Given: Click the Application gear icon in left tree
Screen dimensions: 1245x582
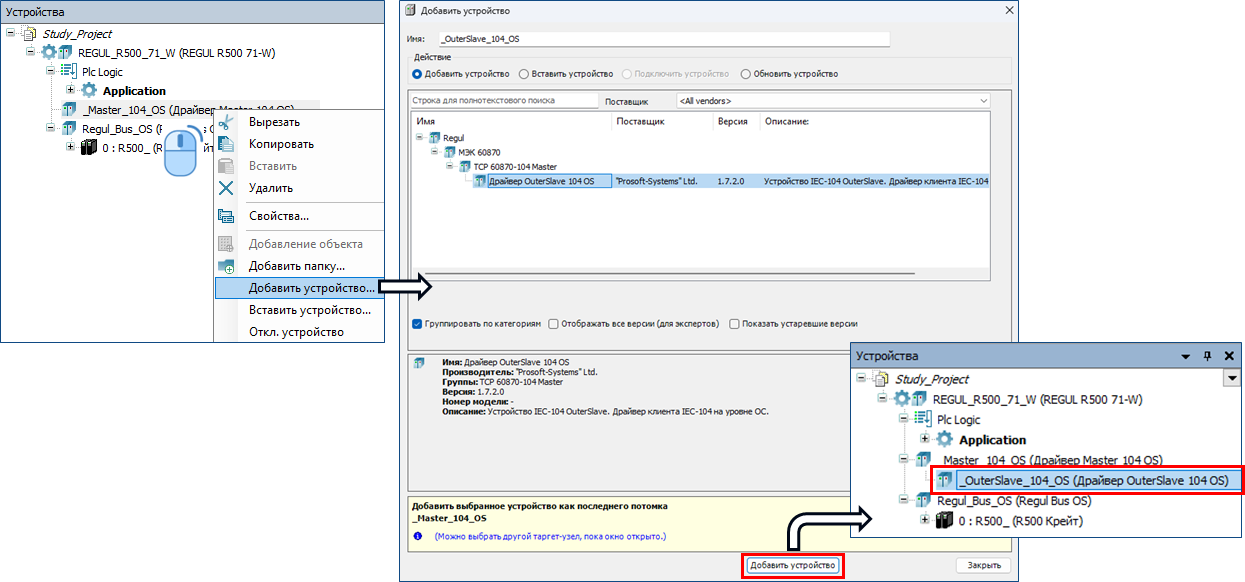Looking at the screenshot, I should click(x=88, y=91).
